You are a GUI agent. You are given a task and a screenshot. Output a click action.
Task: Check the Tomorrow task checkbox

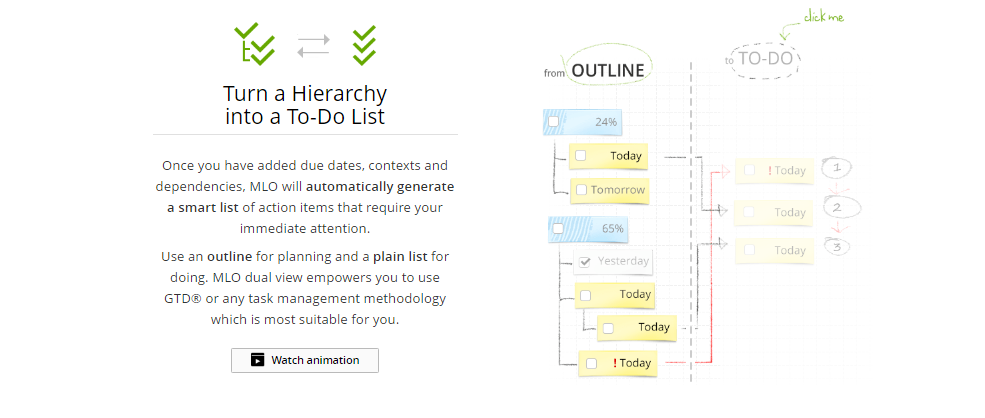580,190
